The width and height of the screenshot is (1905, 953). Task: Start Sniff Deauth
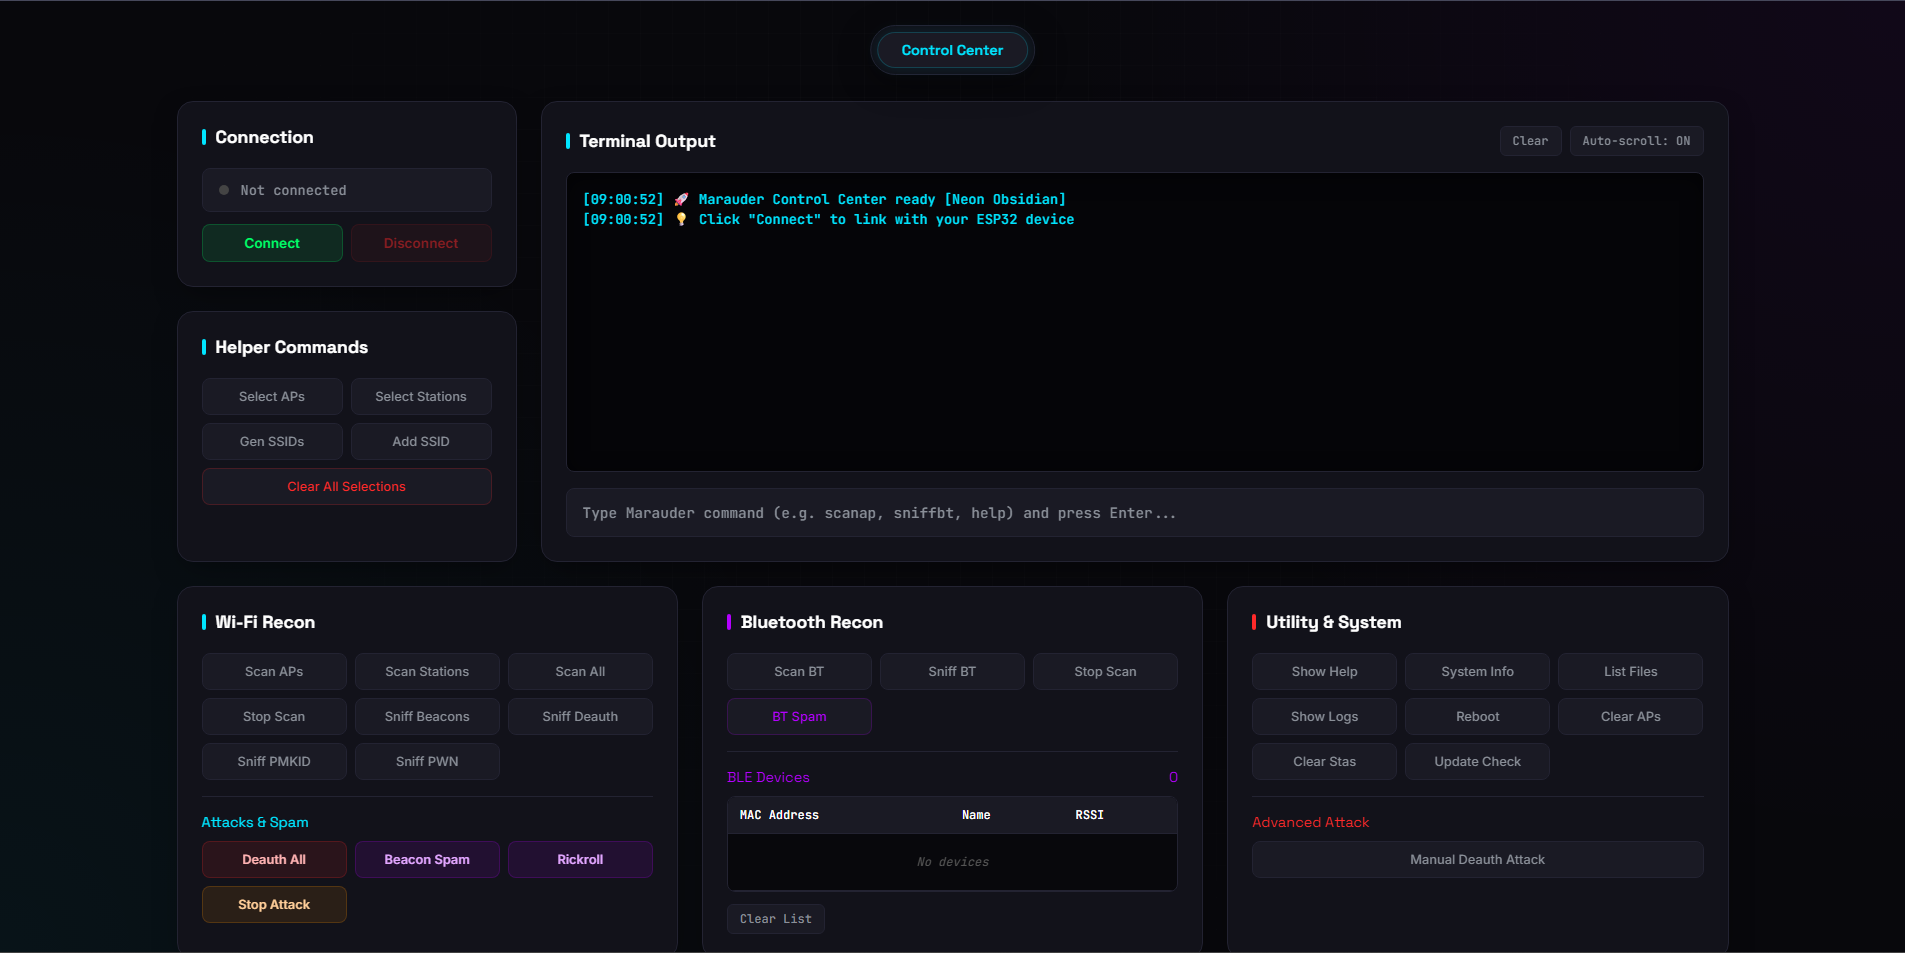point(580,717)
